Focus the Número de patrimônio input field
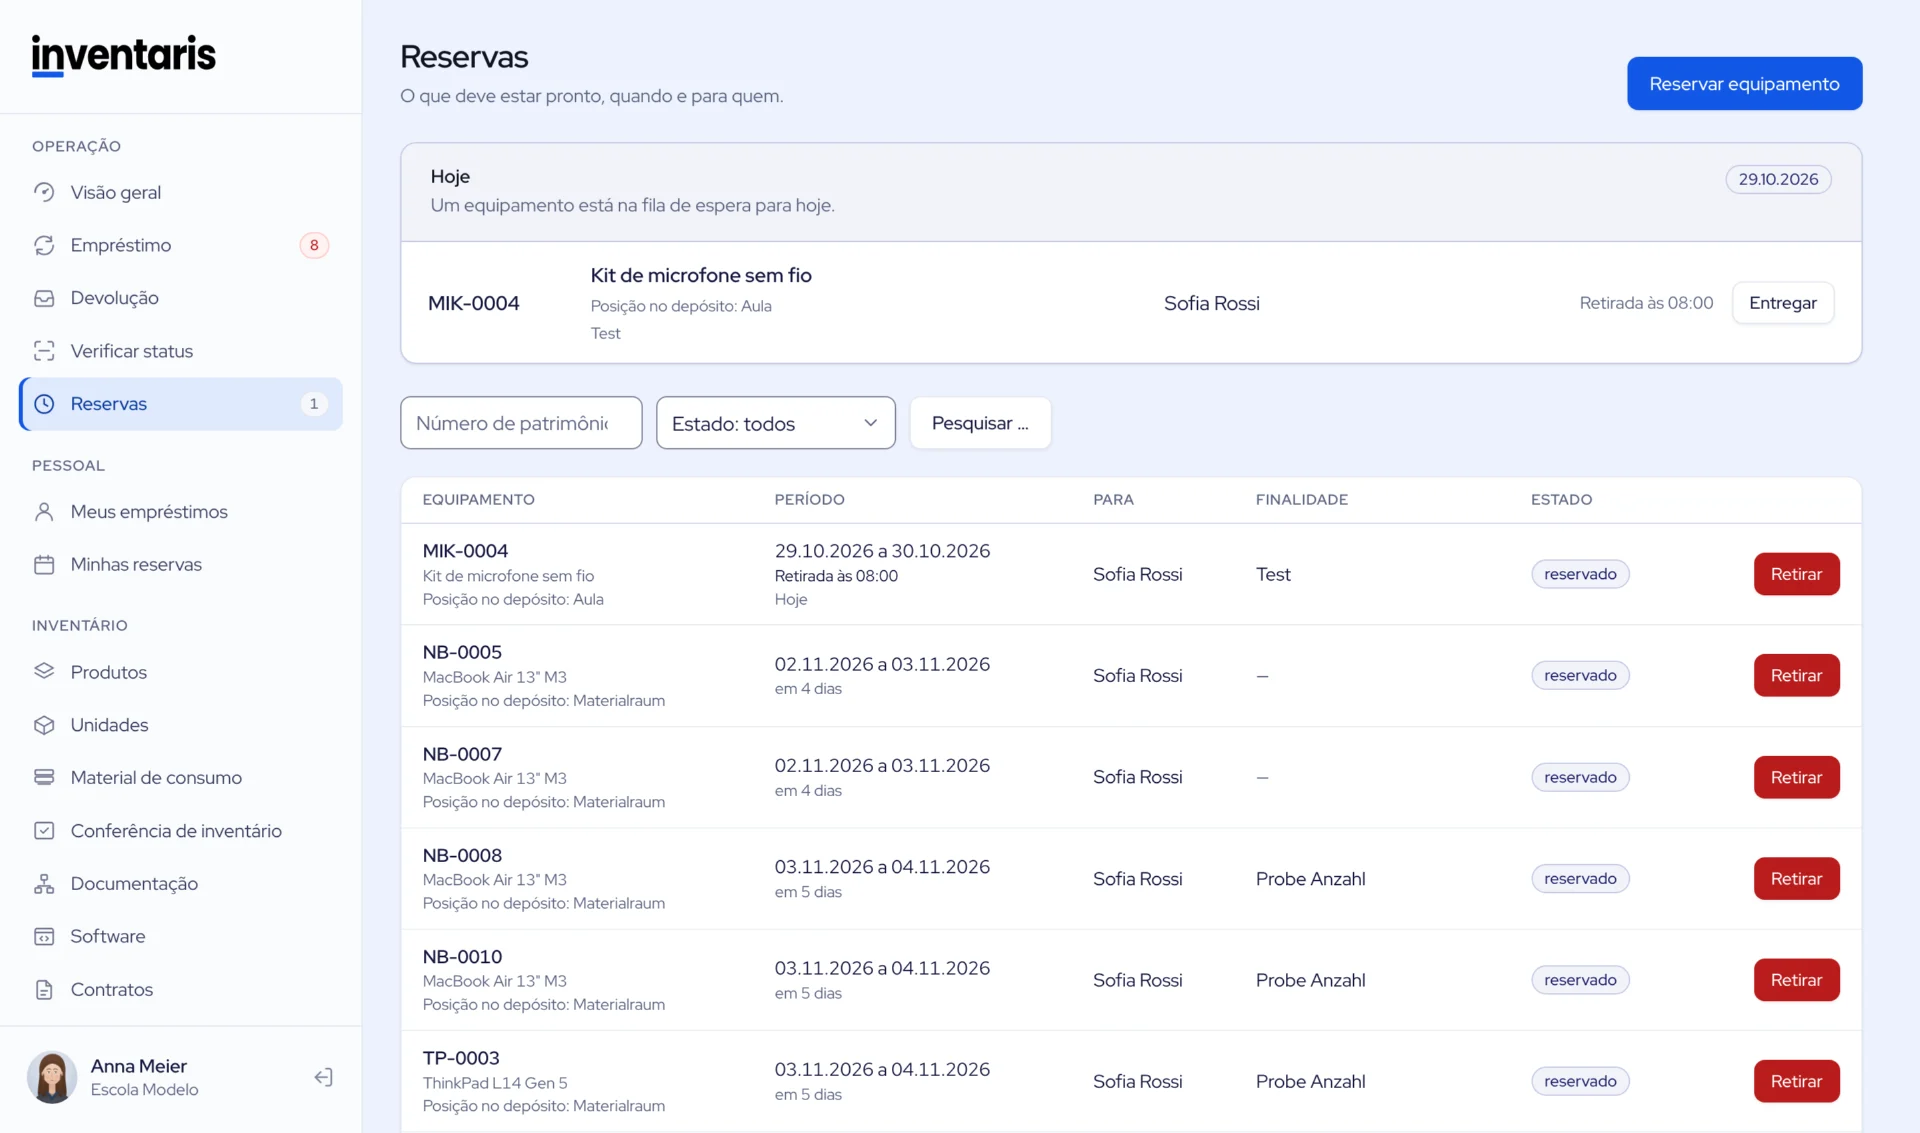 pos(521,423)
